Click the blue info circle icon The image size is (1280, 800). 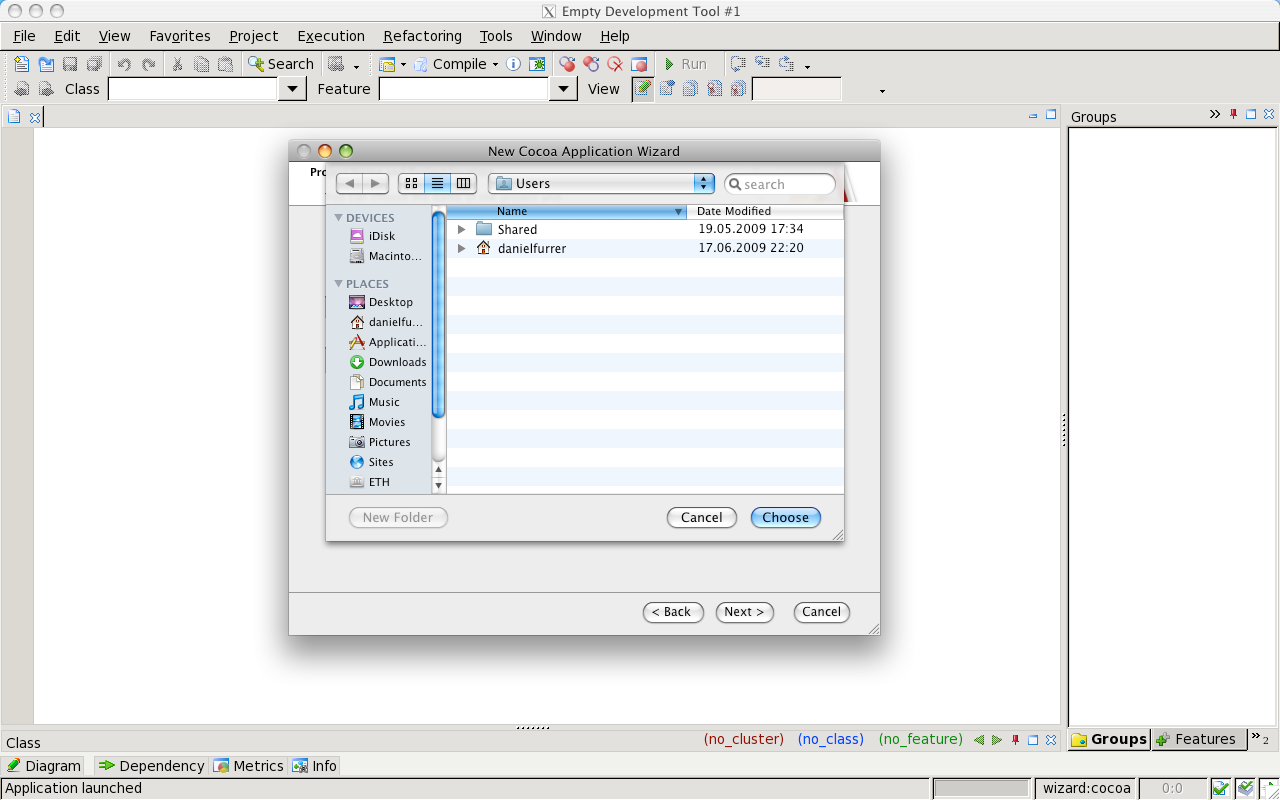tap(513, 64)
